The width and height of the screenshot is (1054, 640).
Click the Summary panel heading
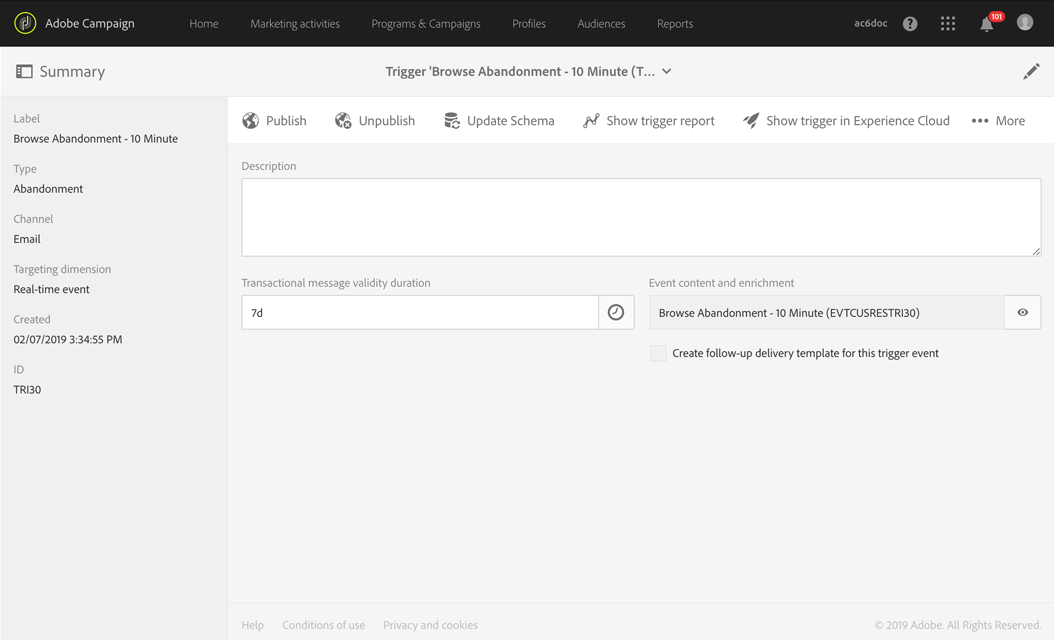72,71
